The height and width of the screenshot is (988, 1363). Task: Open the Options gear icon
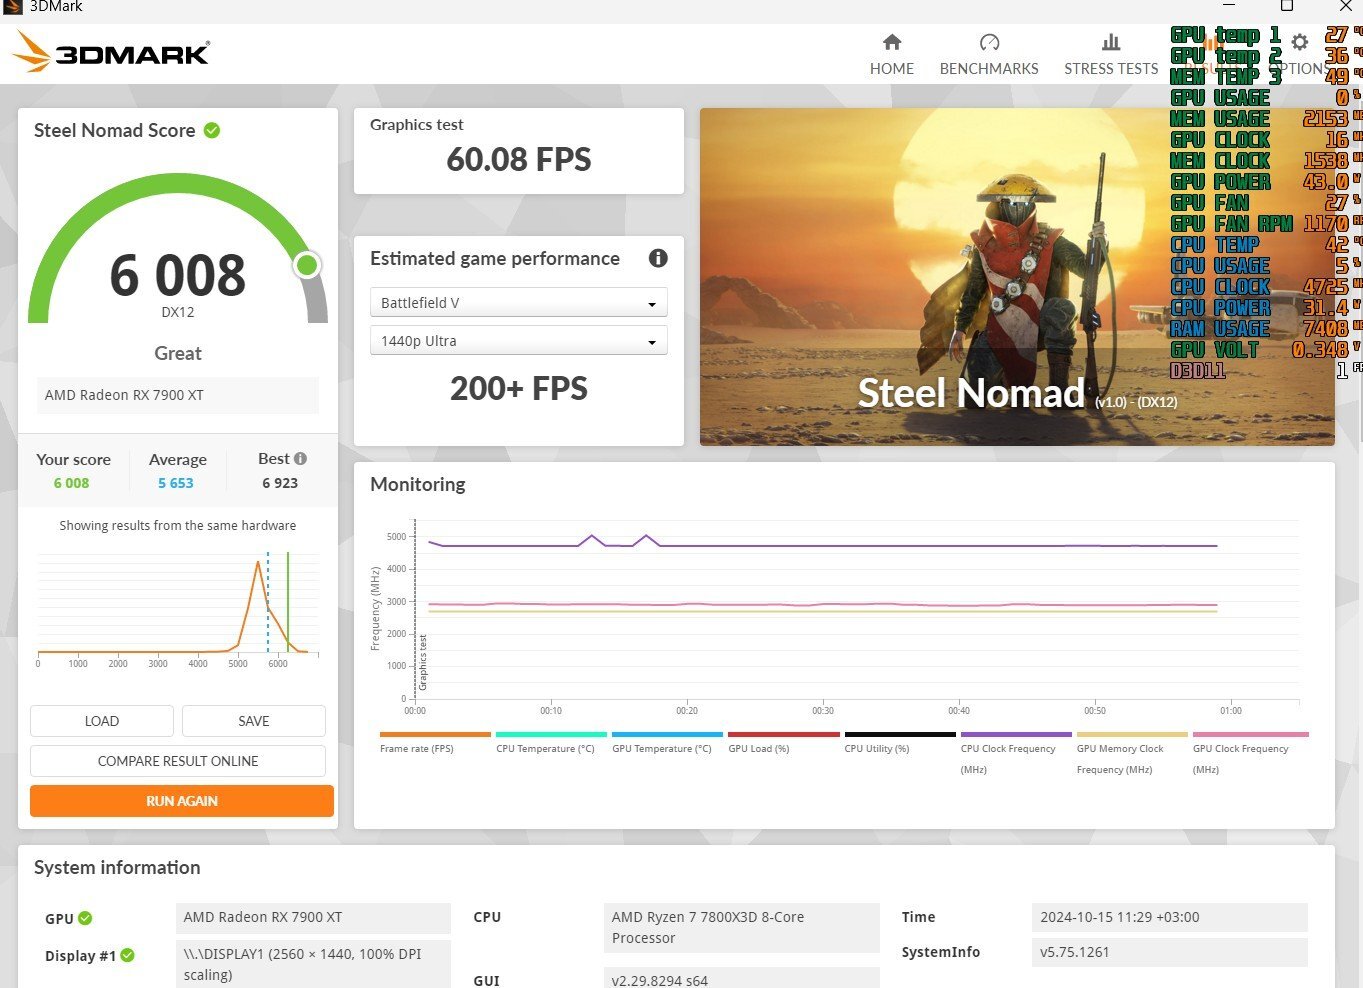[1299, 42]
